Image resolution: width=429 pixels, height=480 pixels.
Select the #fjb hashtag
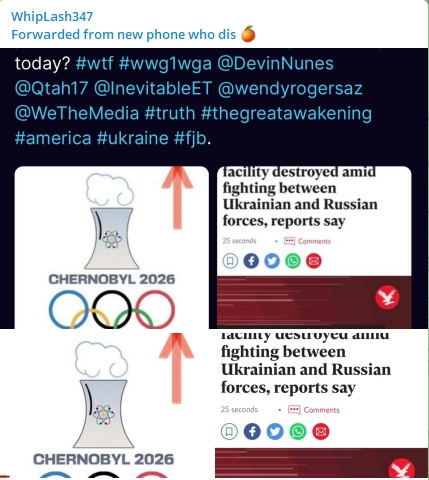pos(190,139)
